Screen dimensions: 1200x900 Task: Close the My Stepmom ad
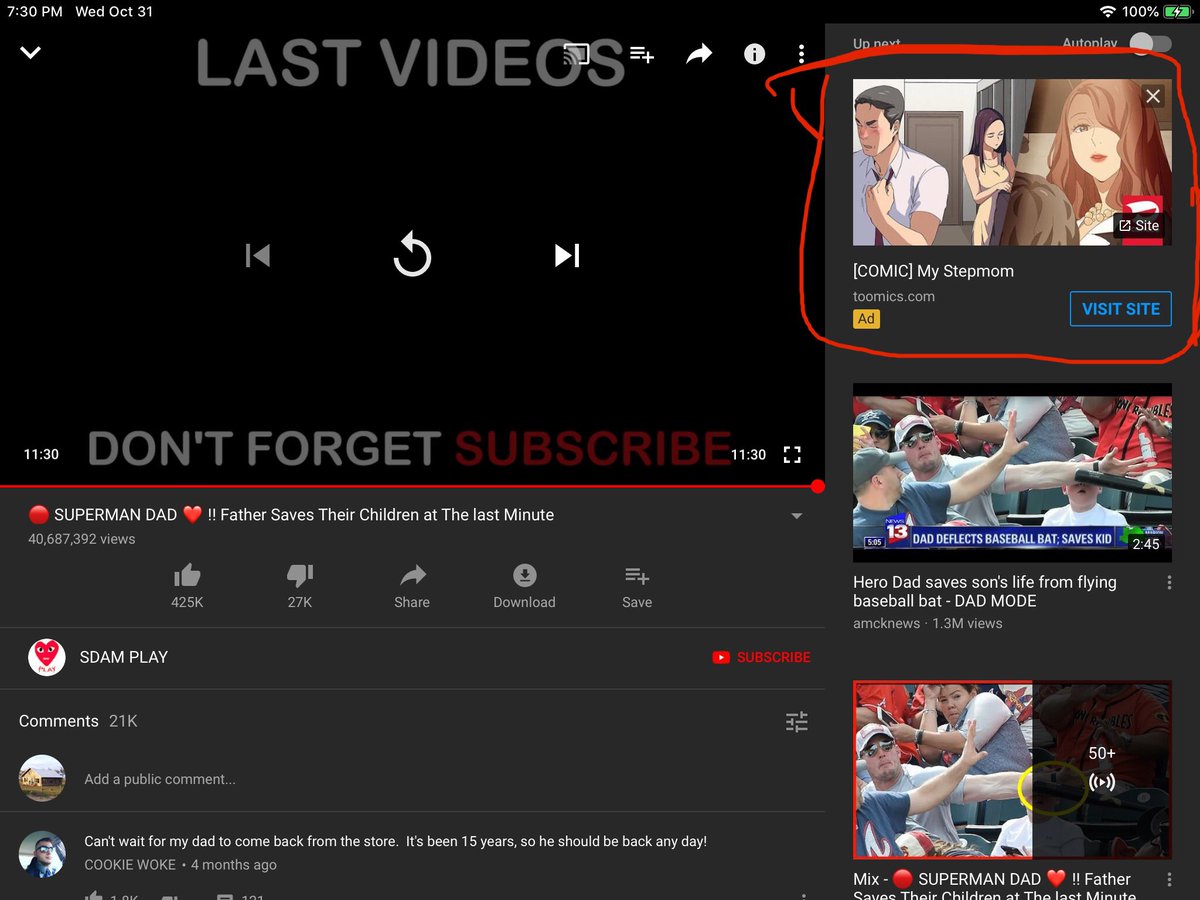click(1153, 96)
